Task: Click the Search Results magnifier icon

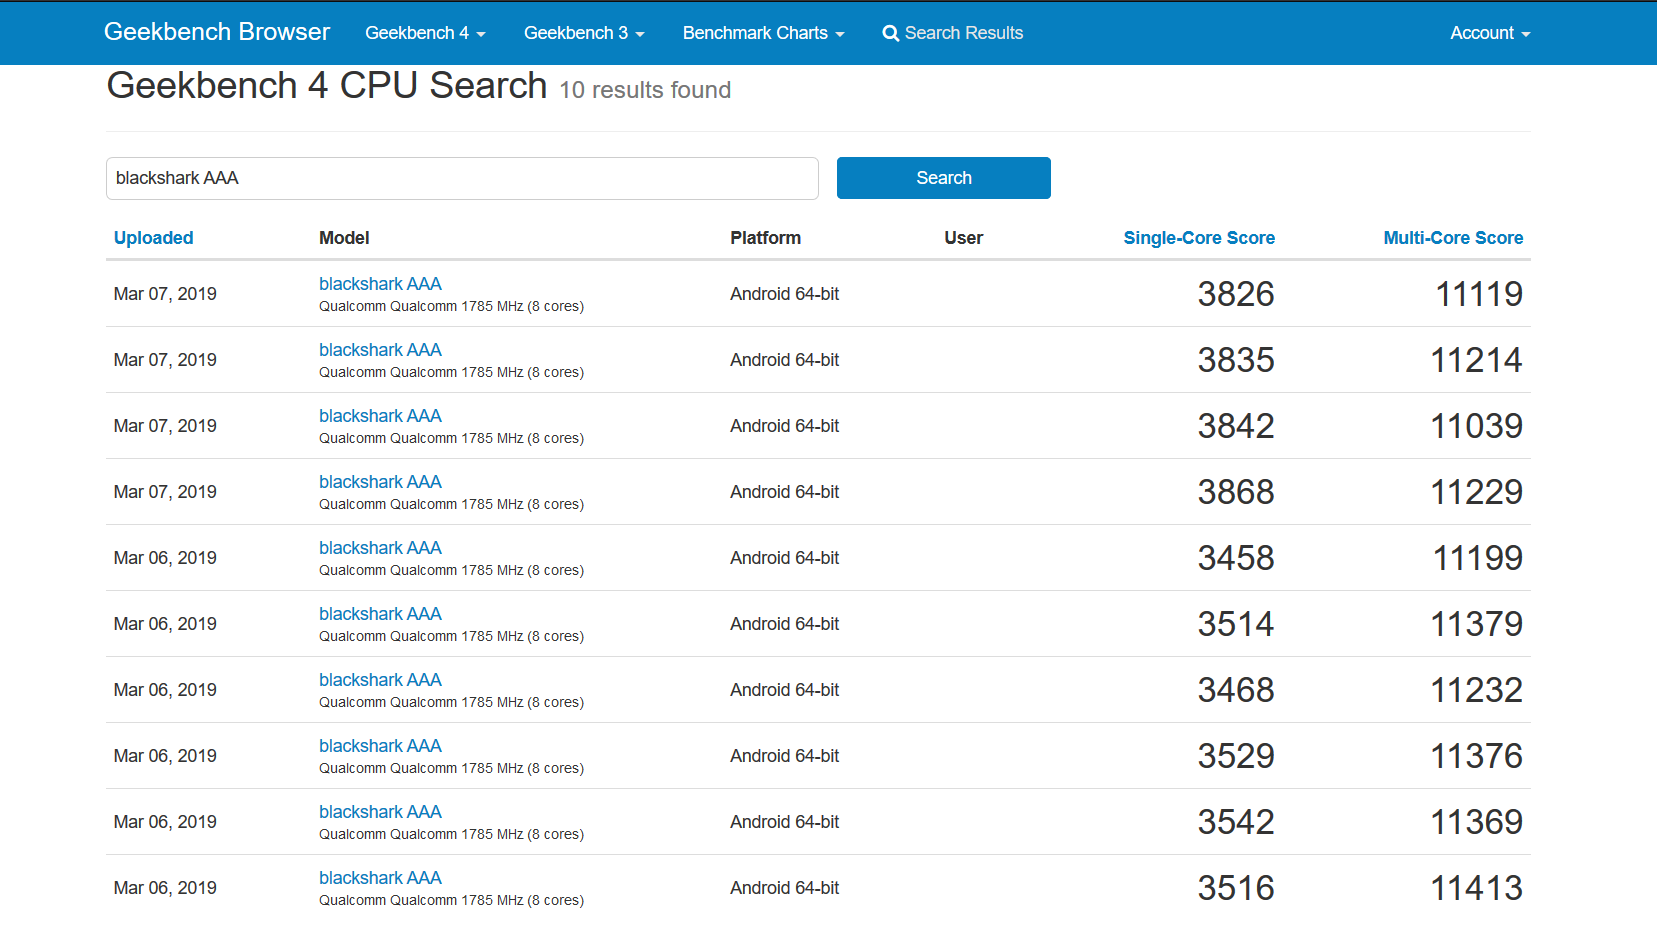Action: tap(890, 33)
